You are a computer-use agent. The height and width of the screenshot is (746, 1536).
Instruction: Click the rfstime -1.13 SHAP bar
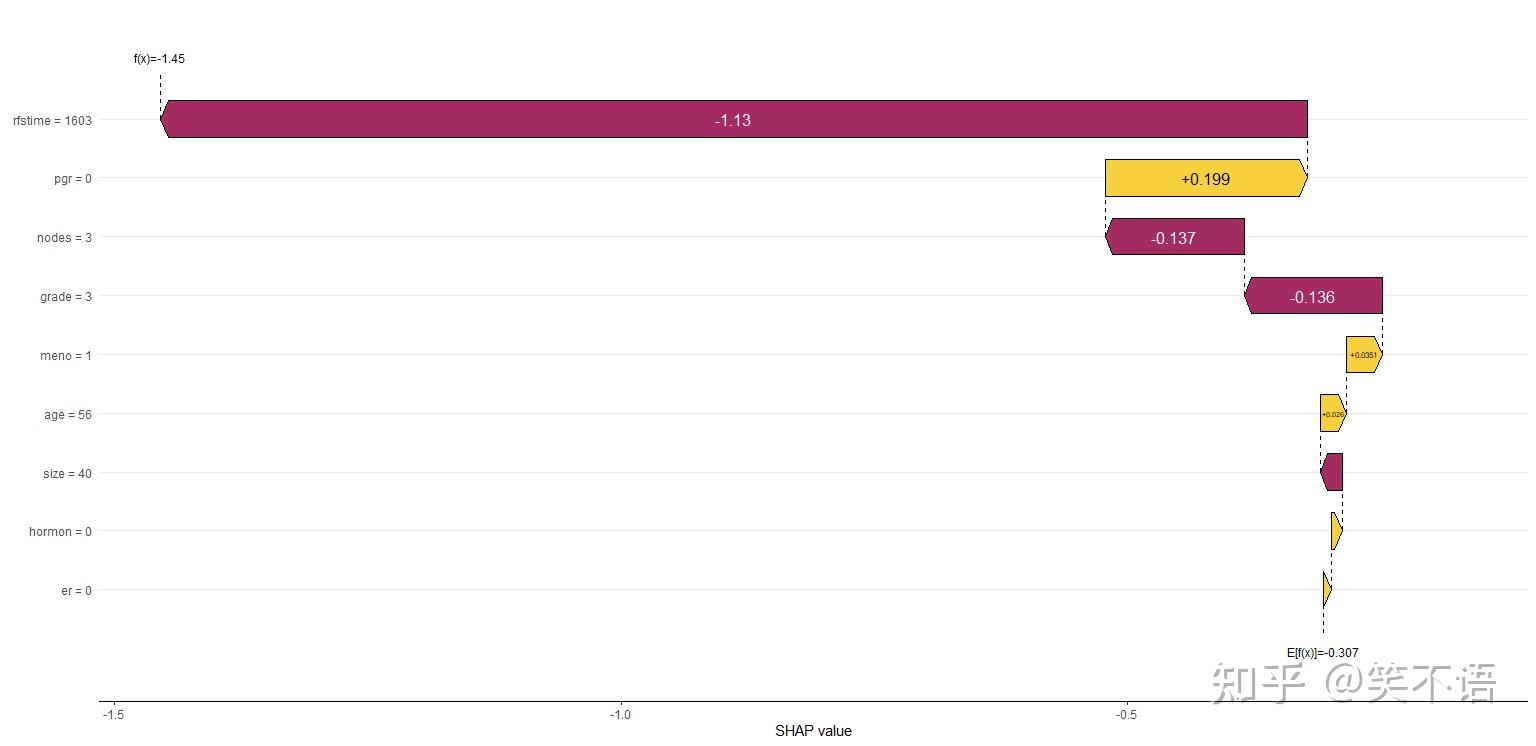pyautogui.click(x=733, y=119)
